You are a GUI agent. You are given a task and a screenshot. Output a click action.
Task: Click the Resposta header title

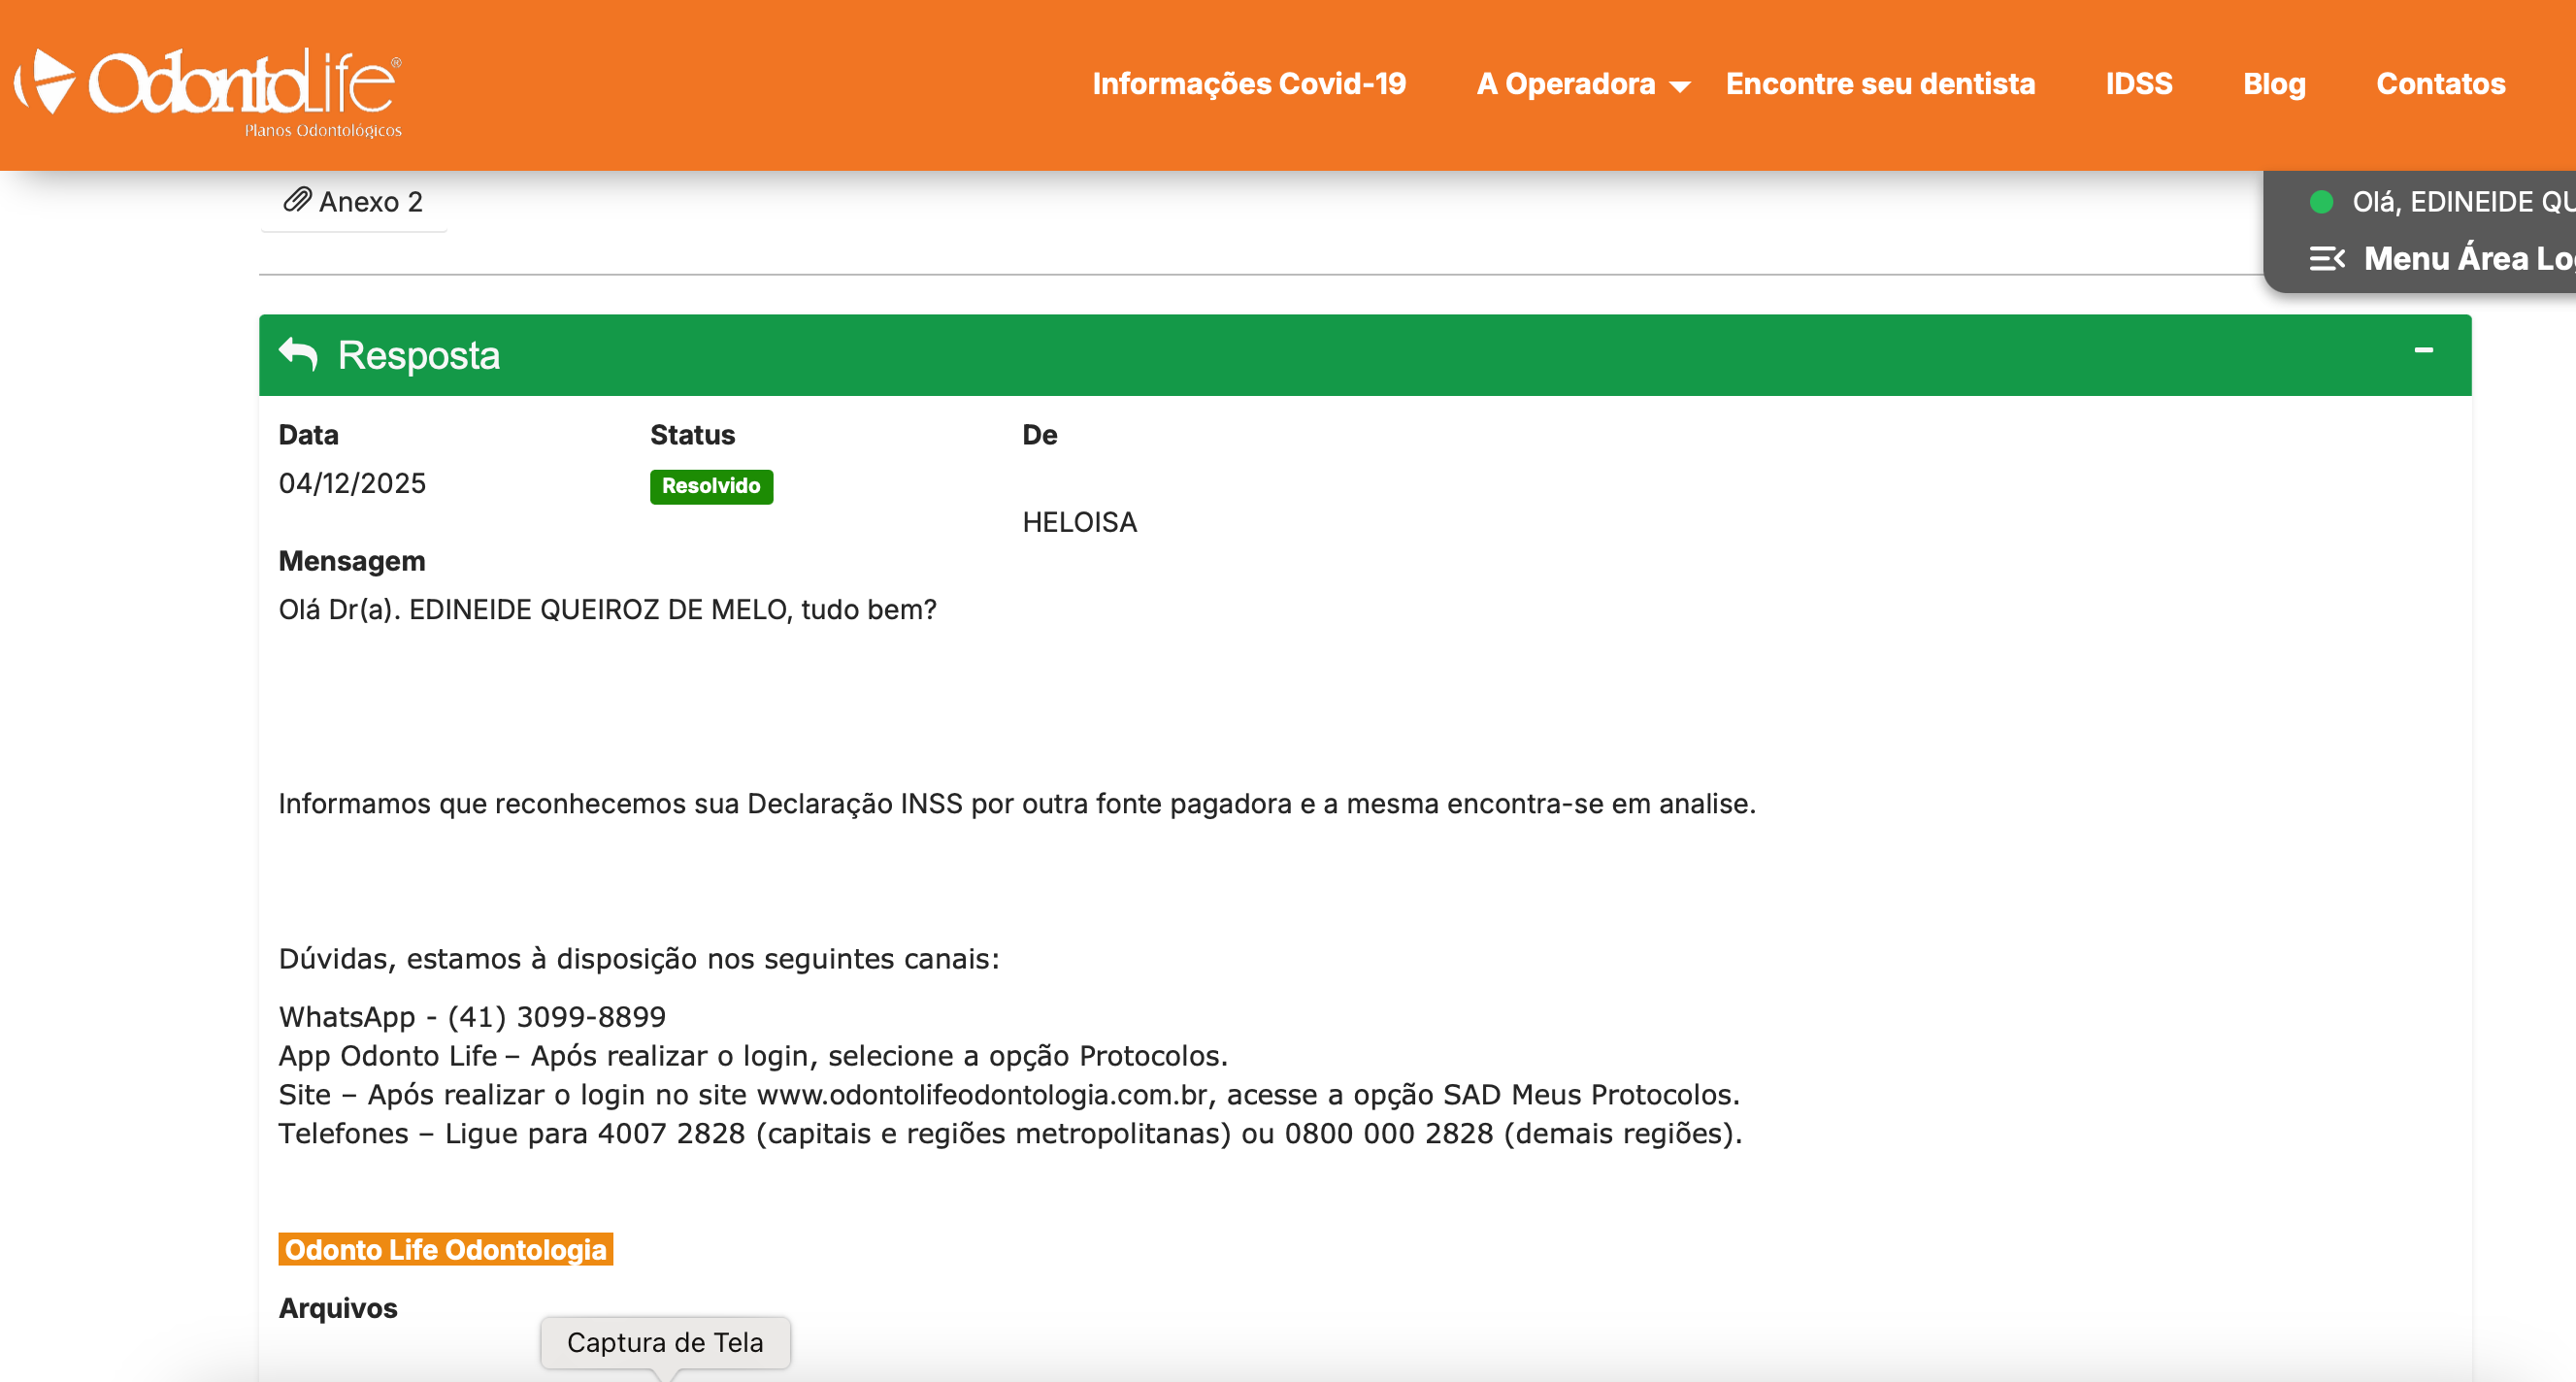click(x=418, y=356)
